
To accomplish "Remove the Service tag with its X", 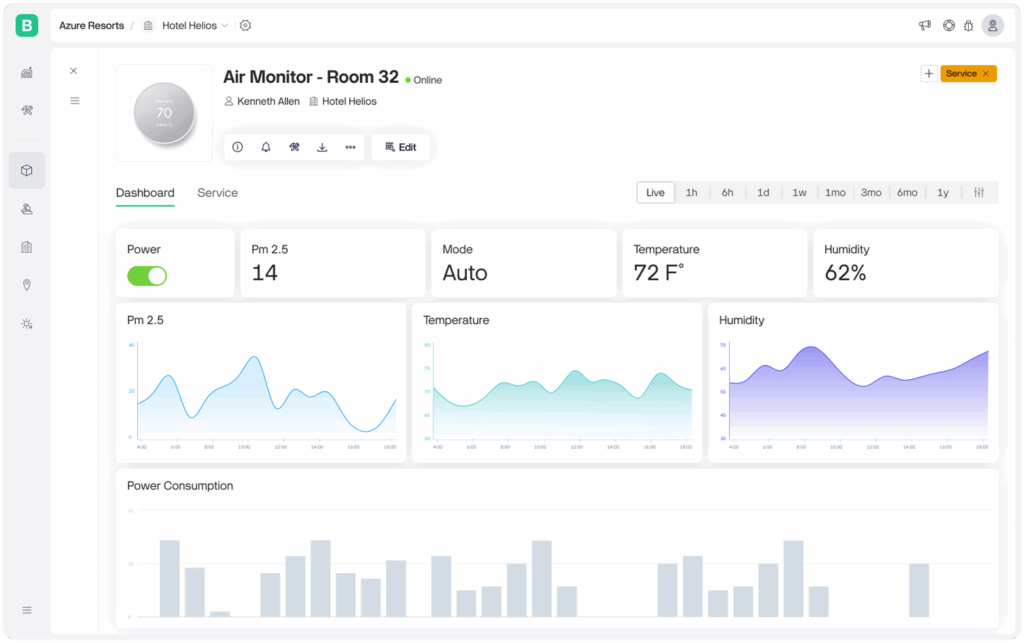I will coord(984,73).
